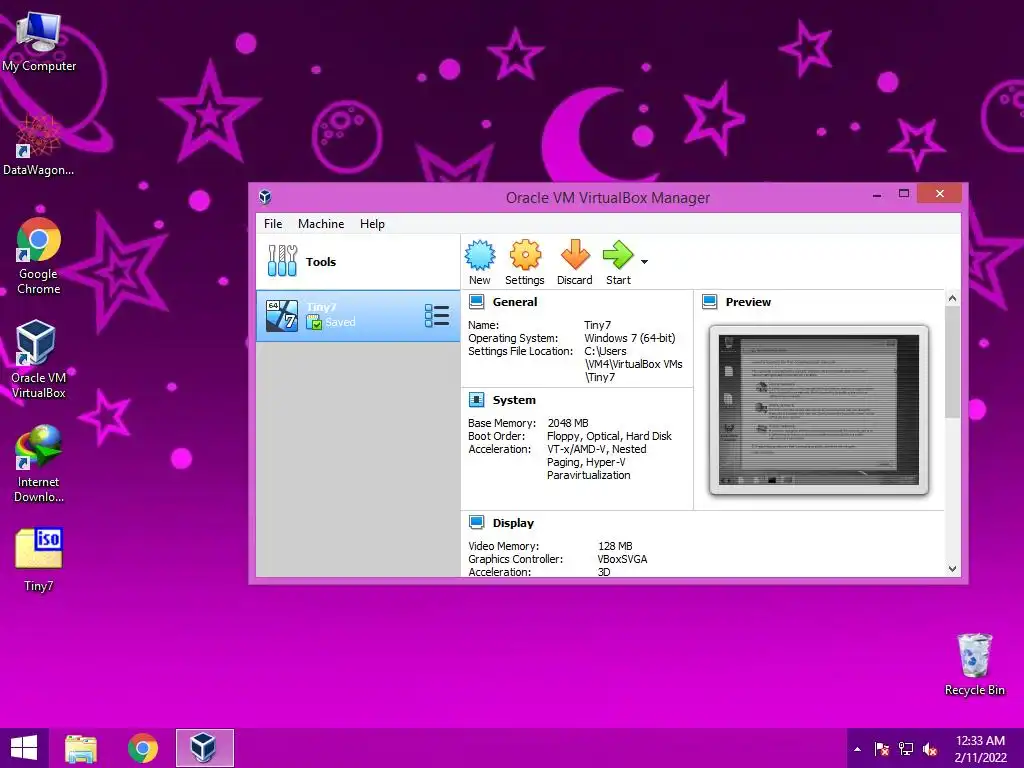The image size is (1024, 768).
Task: Click the System section heading
Action: pos(514,400)
